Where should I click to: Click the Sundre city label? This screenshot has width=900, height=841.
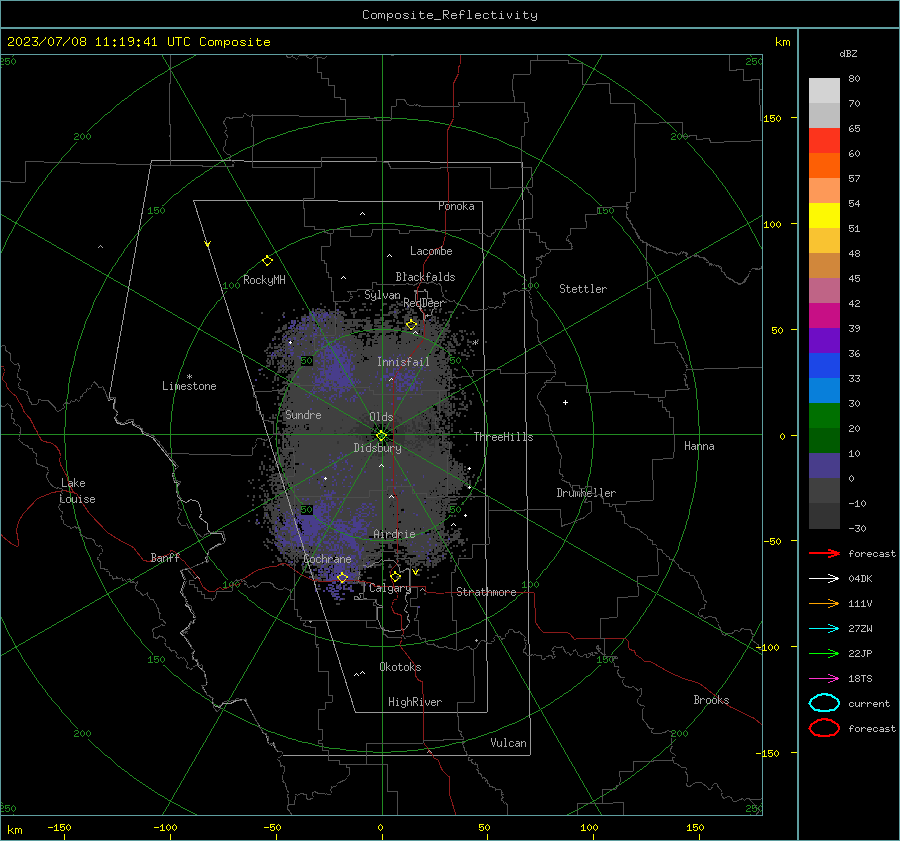click(x=303, y=414)
